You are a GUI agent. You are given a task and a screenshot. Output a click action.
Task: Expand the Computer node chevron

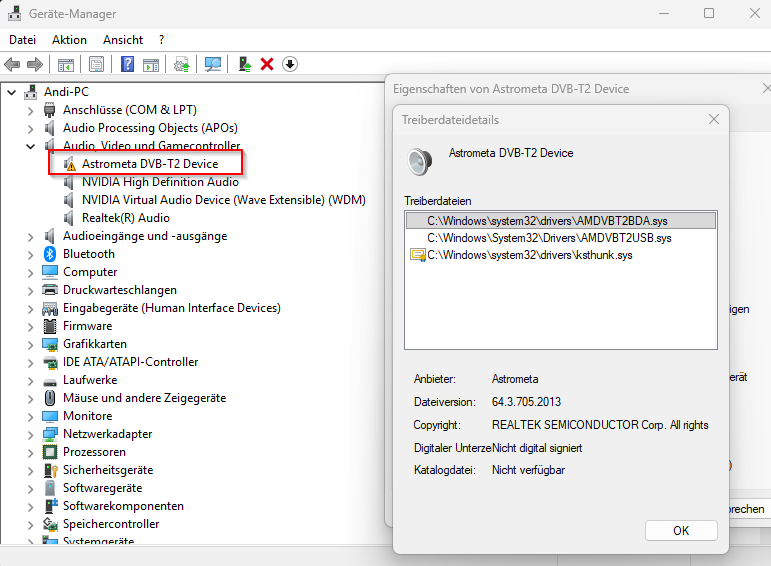pyautogui.click(x=30, y=273)
